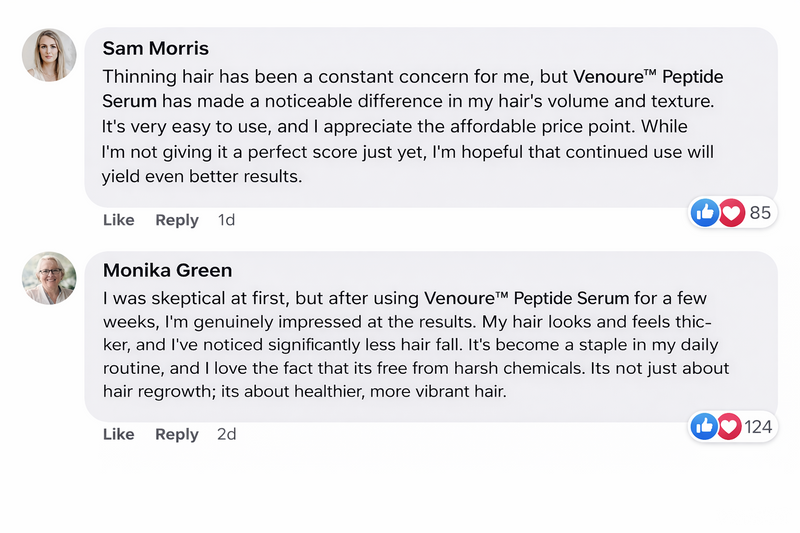Reply to Monika Green's comment
Image resolution: width=800 pixels, height=533 pixels.
[177, 434]
